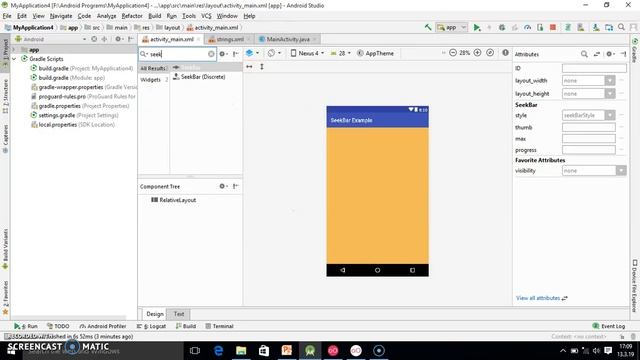Click expand horizontally arrow in design toolbar
640x360 pixels.
(x=249, y=67)
